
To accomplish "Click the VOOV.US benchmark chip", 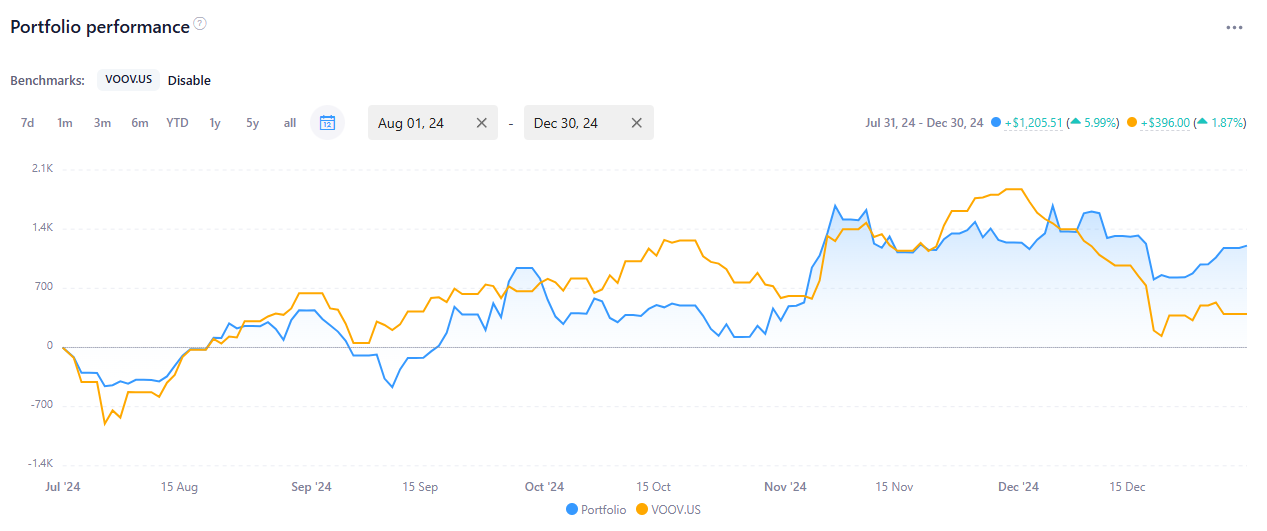I will point(129,80).
